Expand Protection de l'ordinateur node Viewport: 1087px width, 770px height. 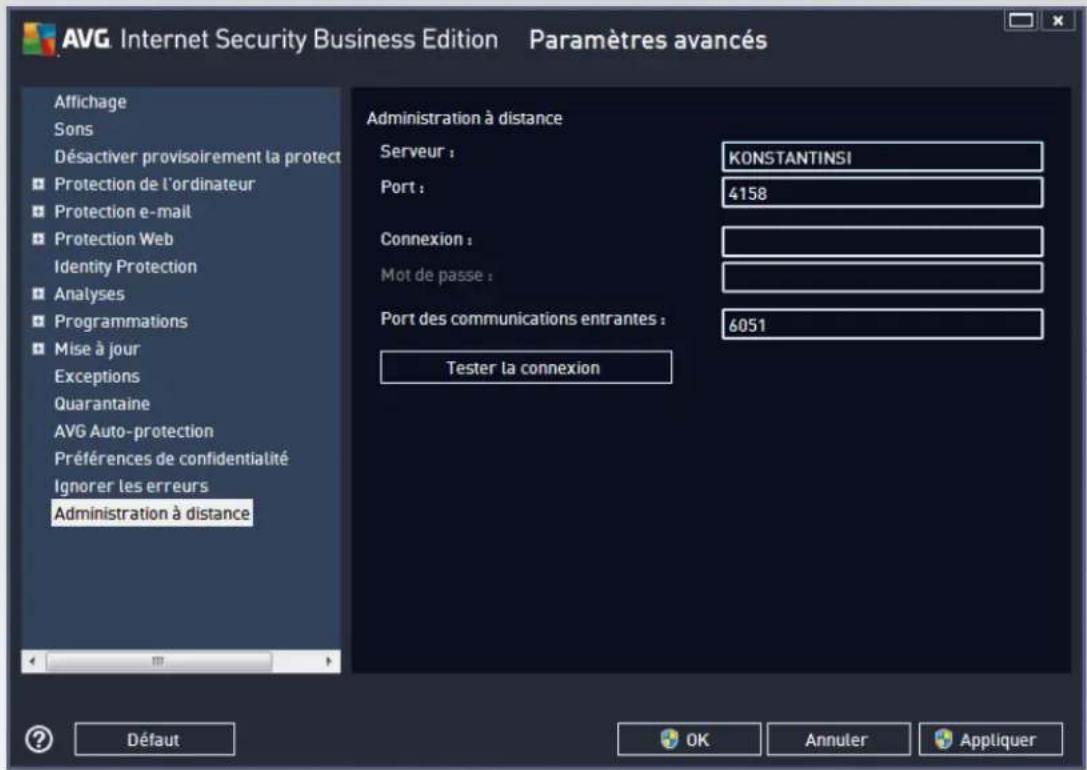(x=39, y=184)
